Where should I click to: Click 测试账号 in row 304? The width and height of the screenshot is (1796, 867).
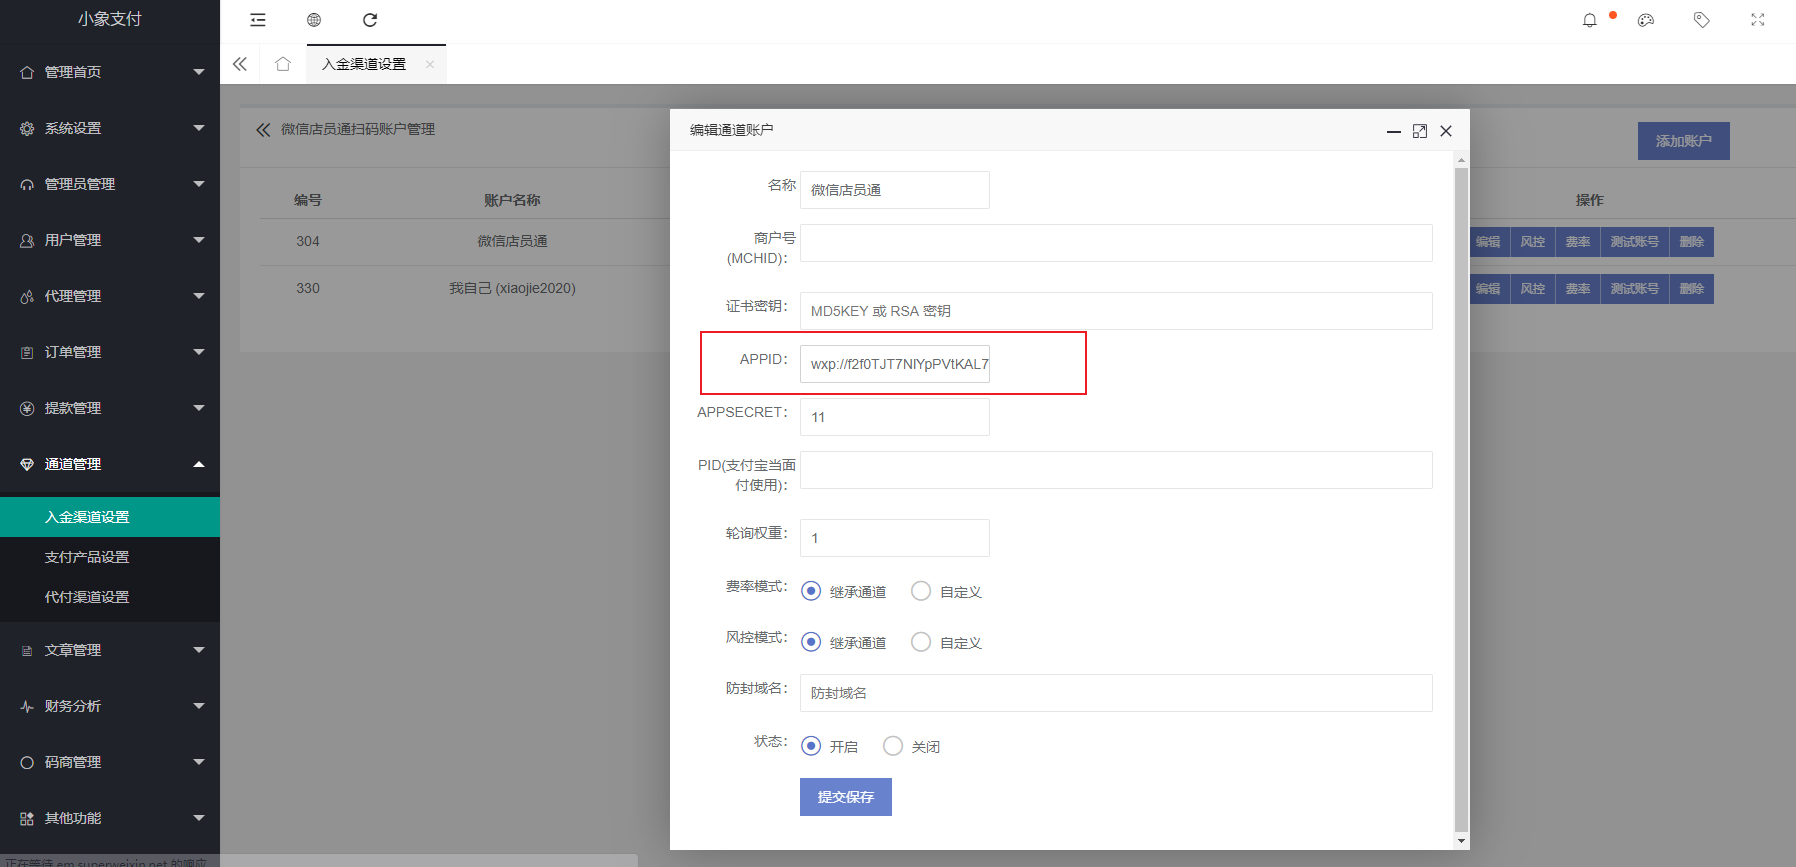(x=1635, y=242)
